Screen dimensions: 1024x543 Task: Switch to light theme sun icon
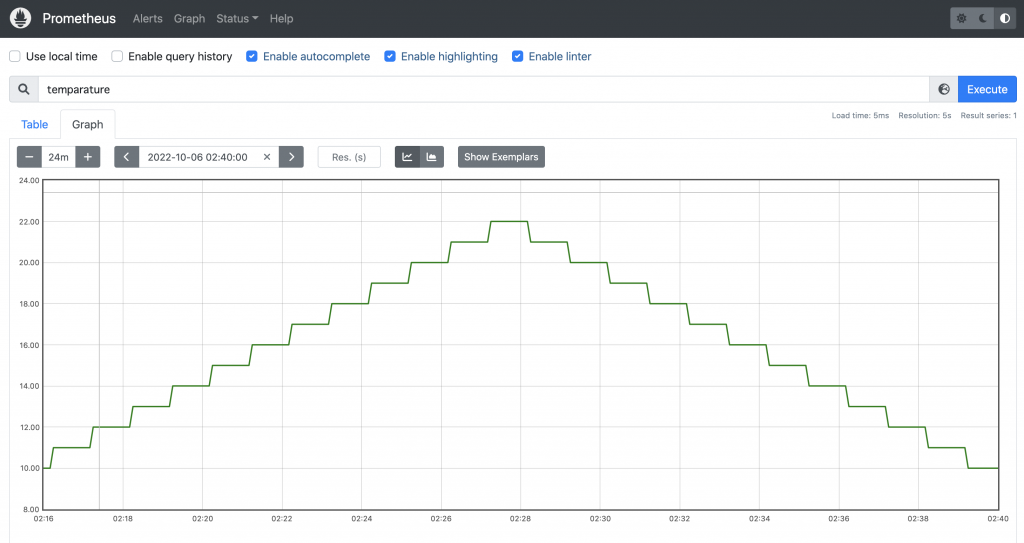961,18
